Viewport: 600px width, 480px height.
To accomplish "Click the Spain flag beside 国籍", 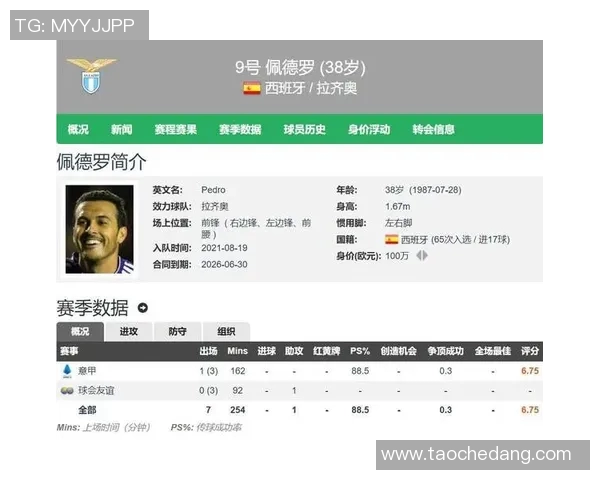I will click(x=391, y=240).
